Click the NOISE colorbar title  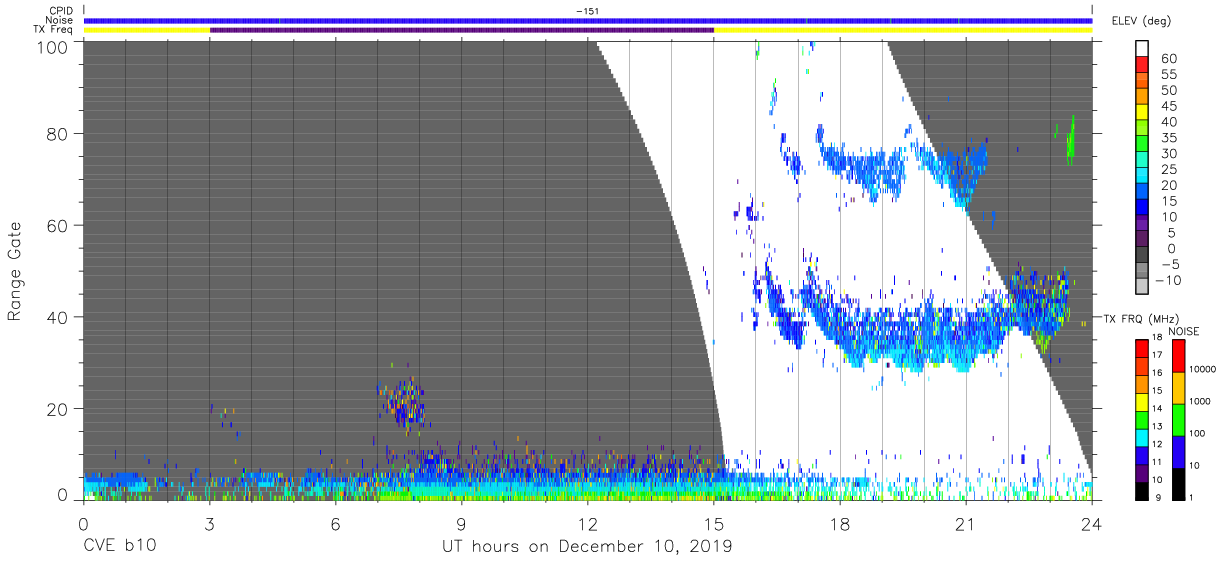coord(1184,331)
